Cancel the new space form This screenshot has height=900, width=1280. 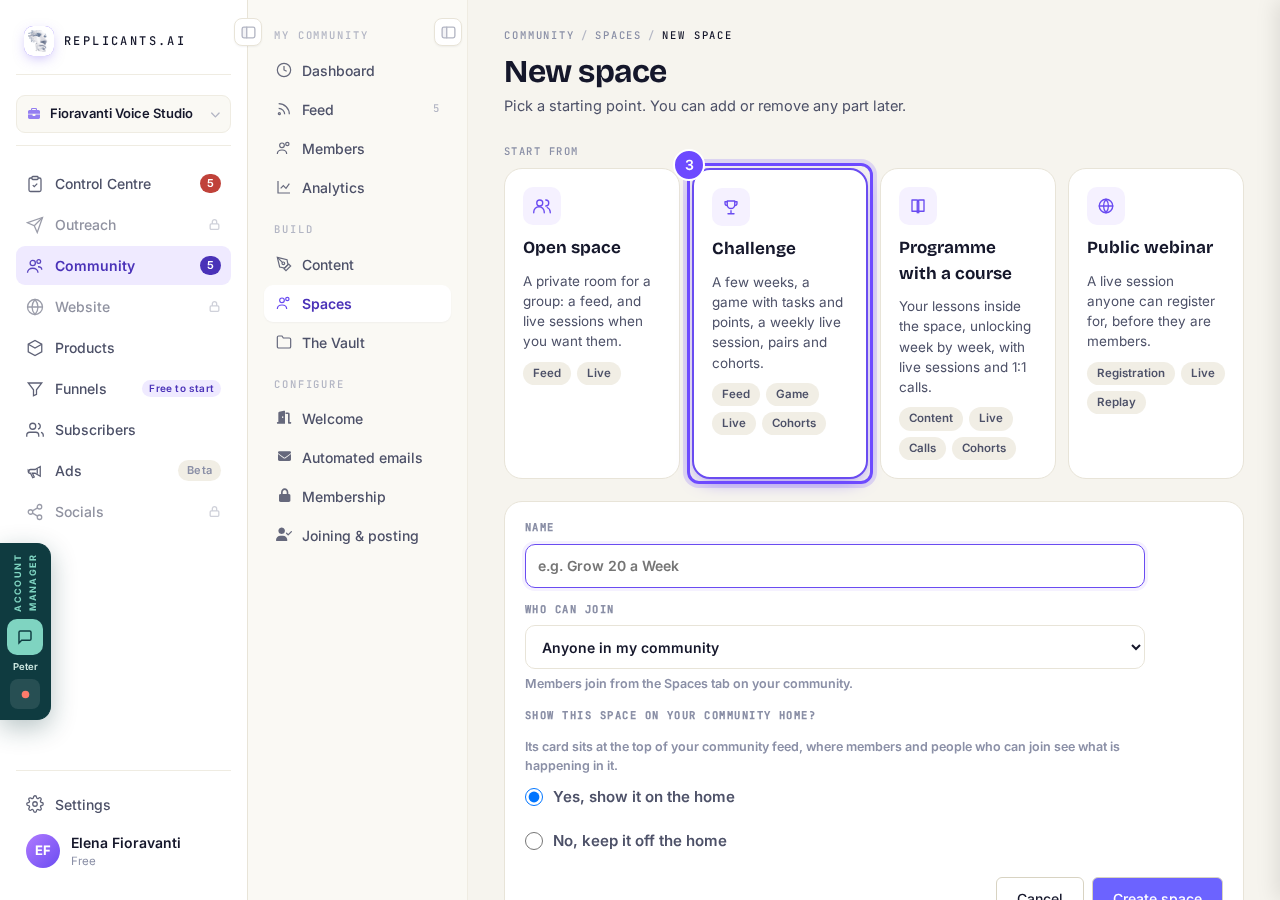tap(1040, 889)
